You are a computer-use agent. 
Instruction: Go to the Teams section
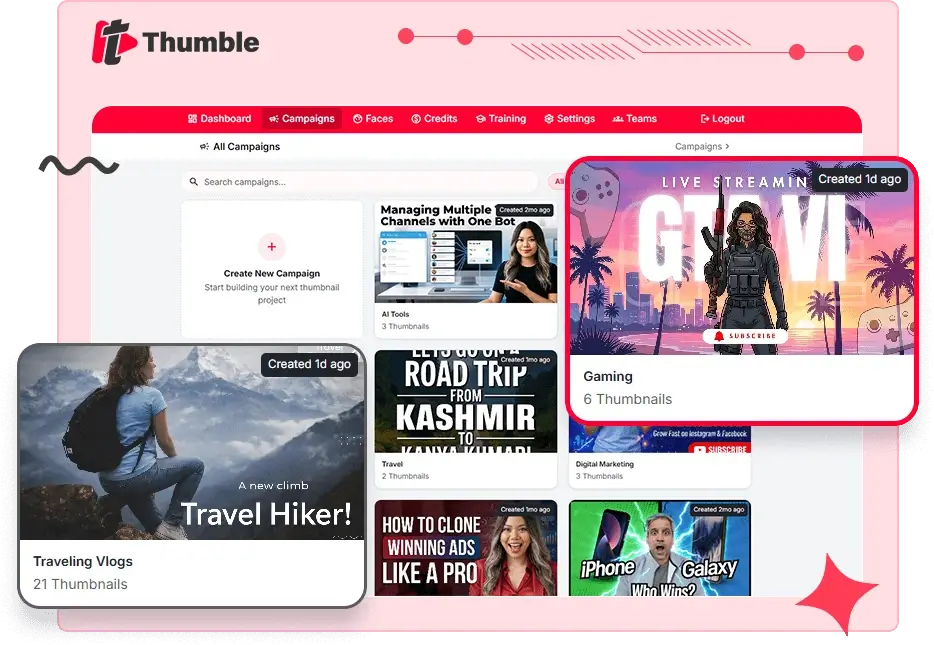point(634,119)
